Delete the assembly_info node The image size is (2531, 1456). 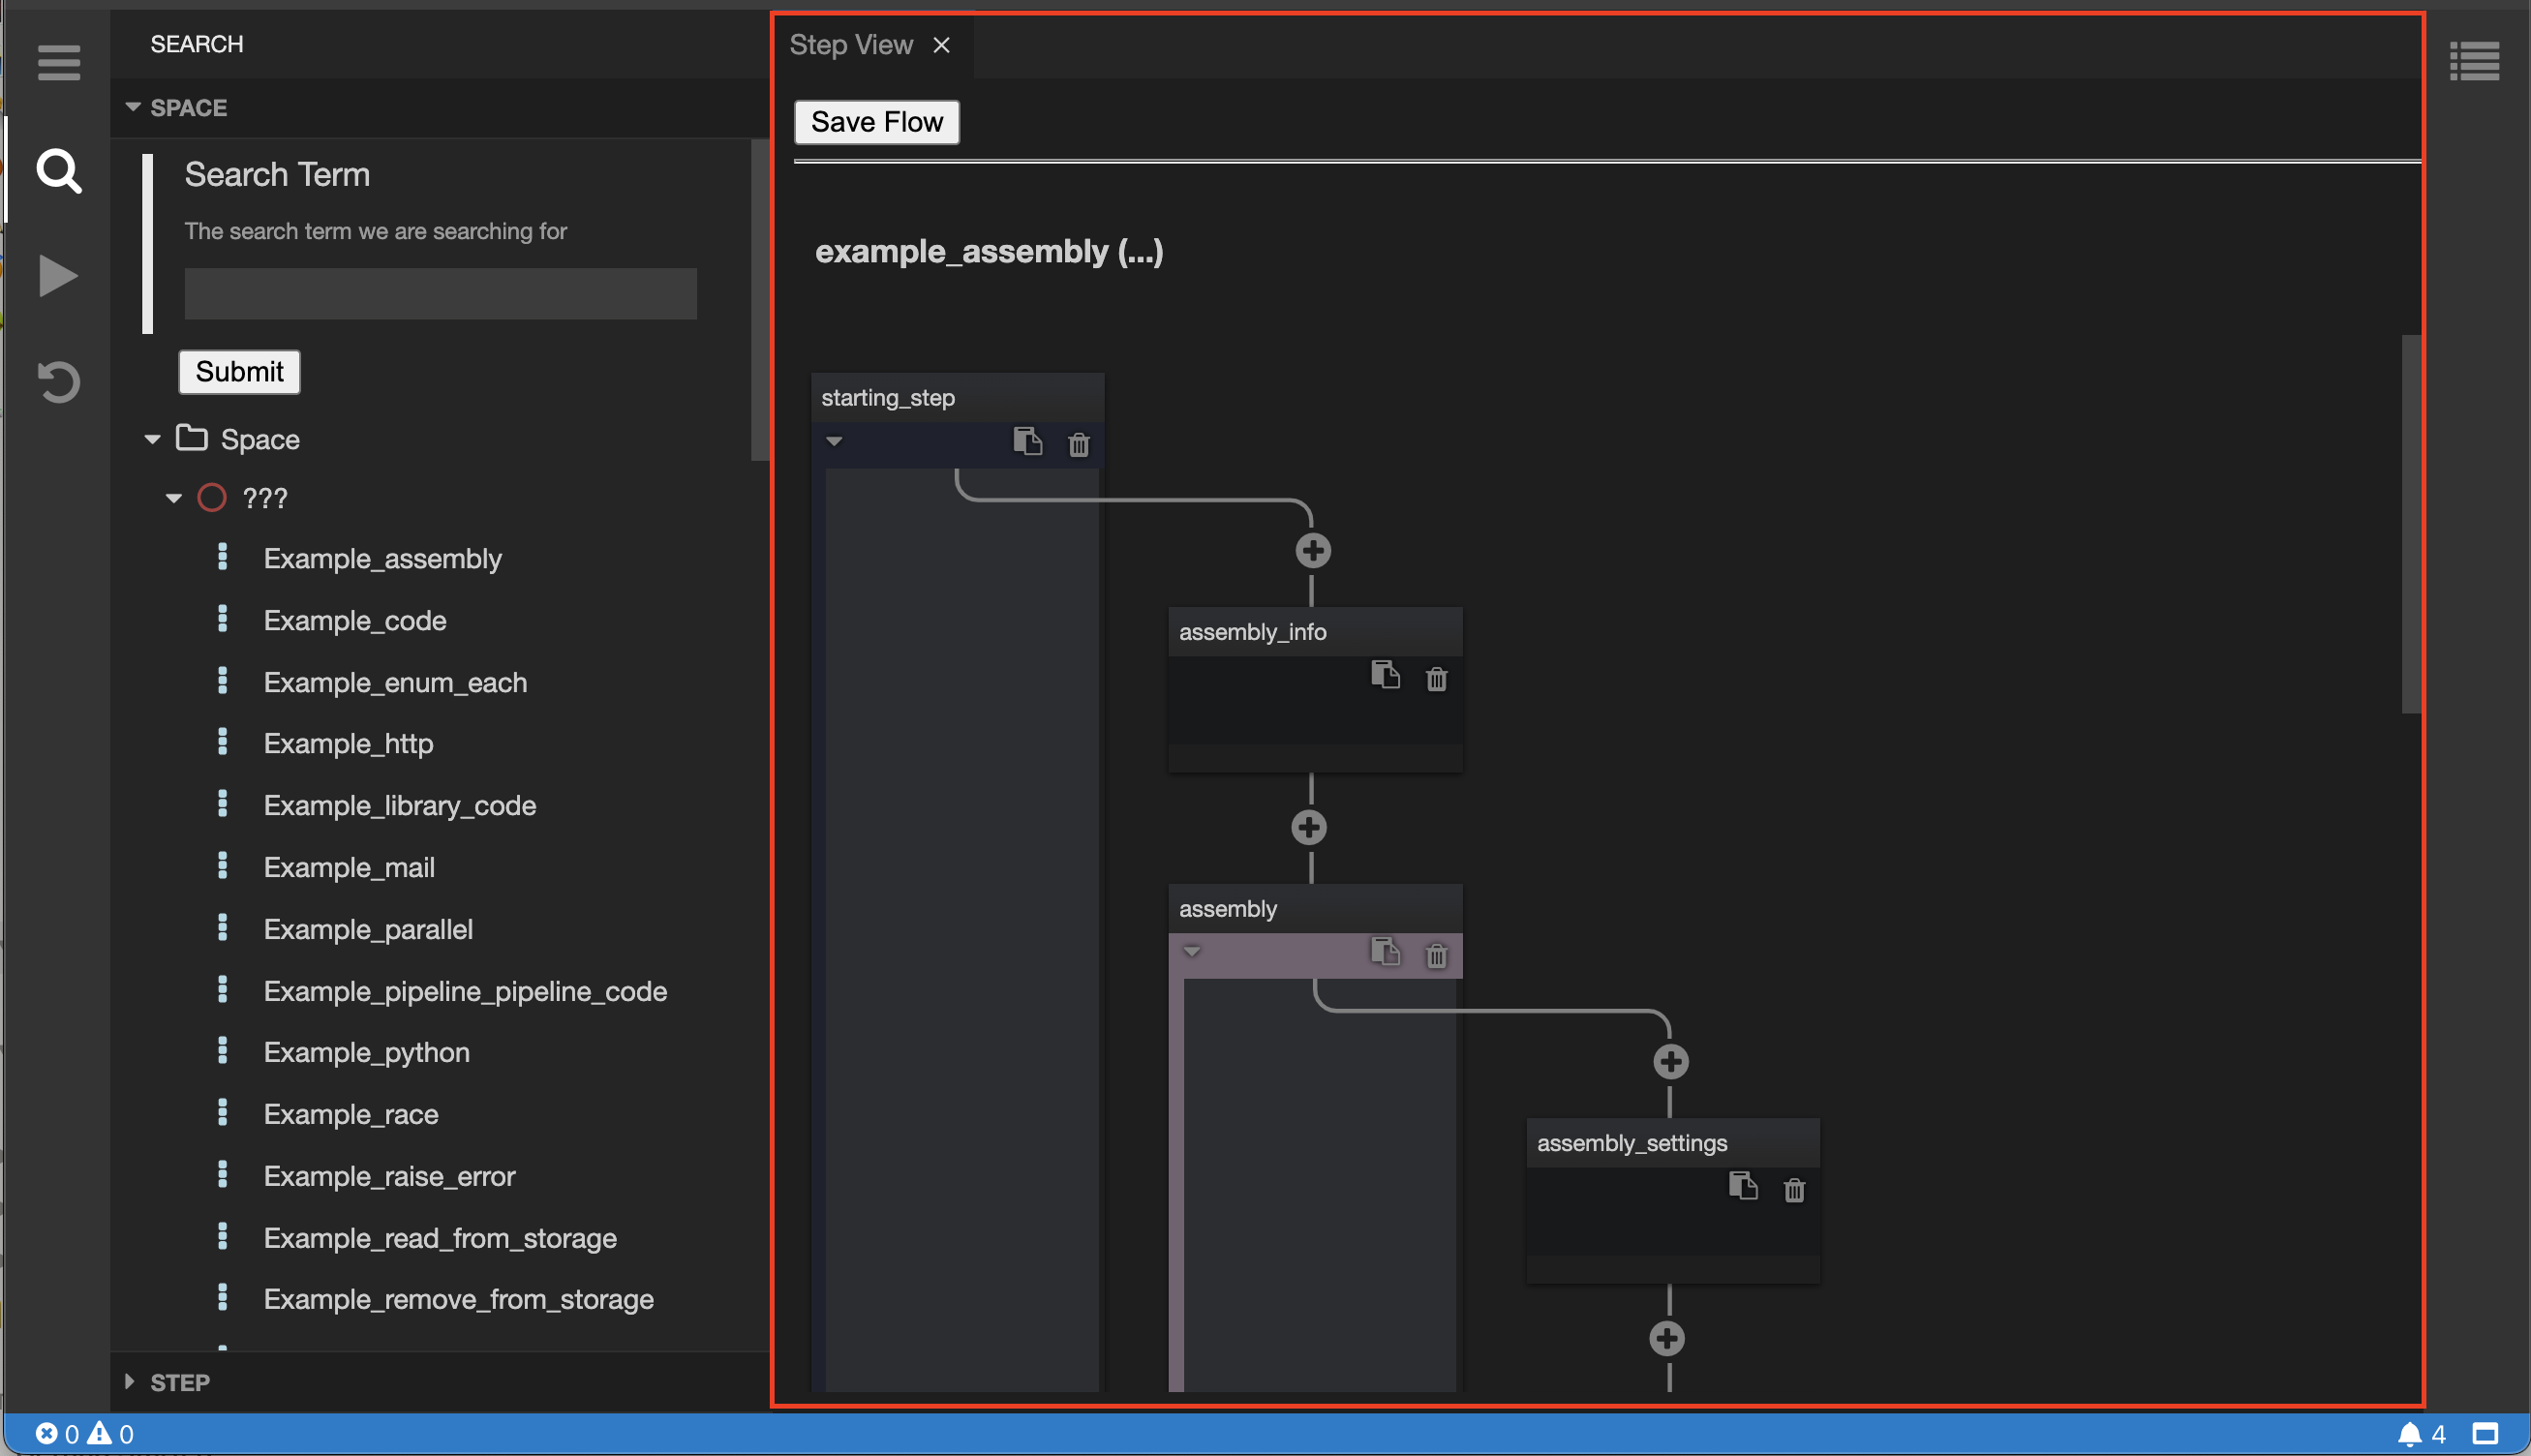click(1436, 679)
